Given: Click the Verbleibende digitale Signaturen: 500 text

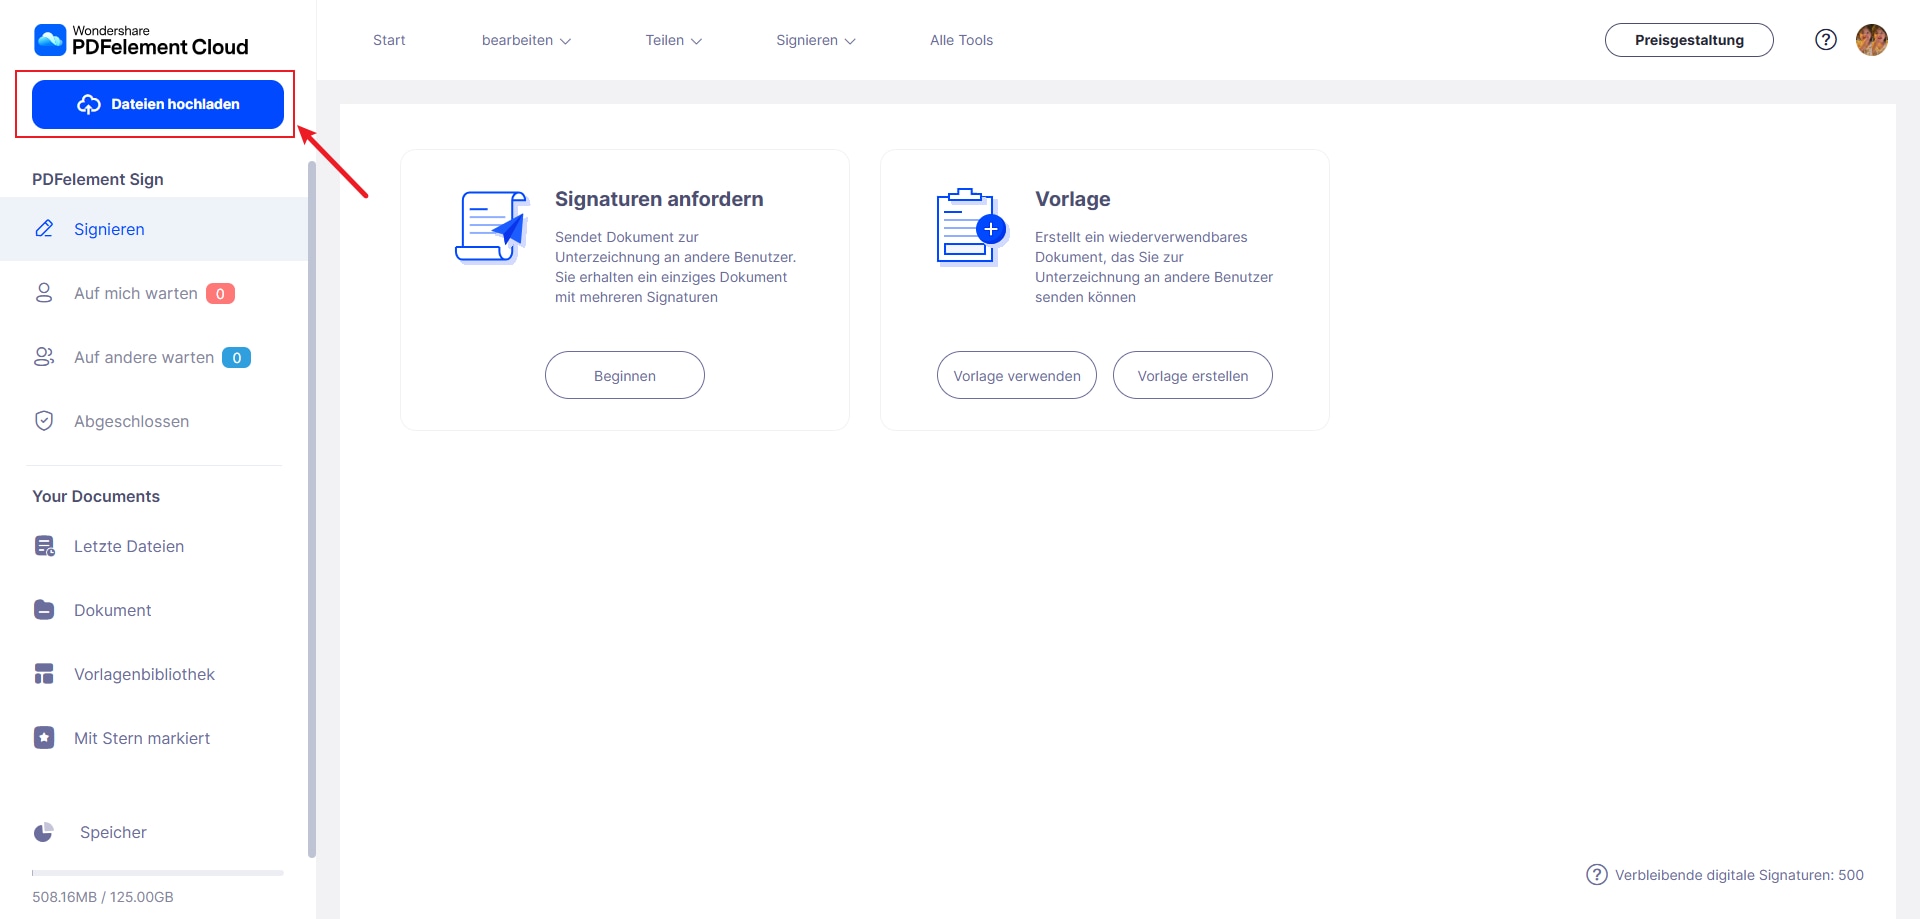Looking at the screenshot, I should [1739, 875].
